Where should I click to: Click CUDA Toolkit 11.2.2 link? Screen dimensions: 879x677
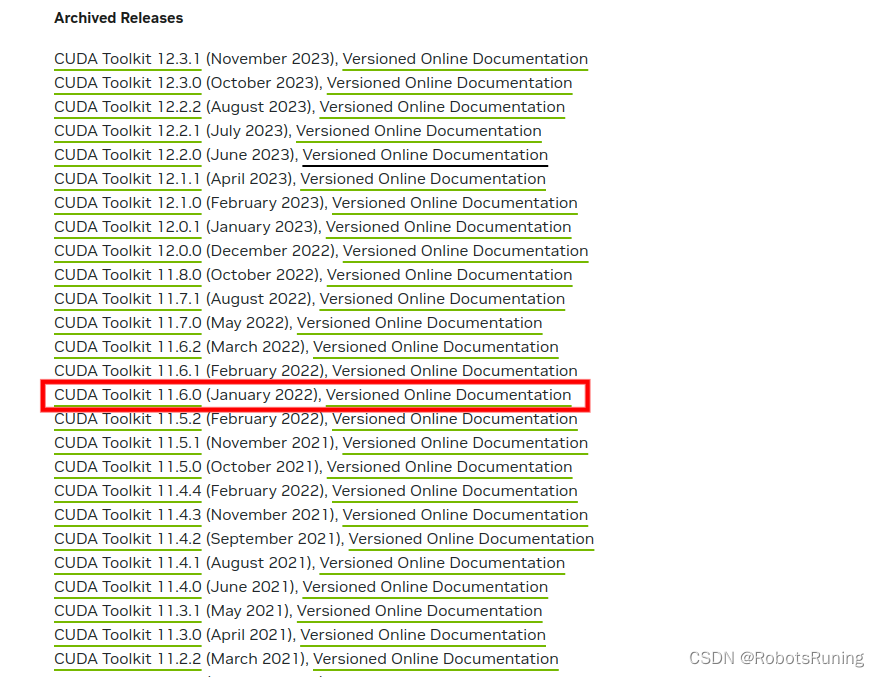click(x=128, y=659)
